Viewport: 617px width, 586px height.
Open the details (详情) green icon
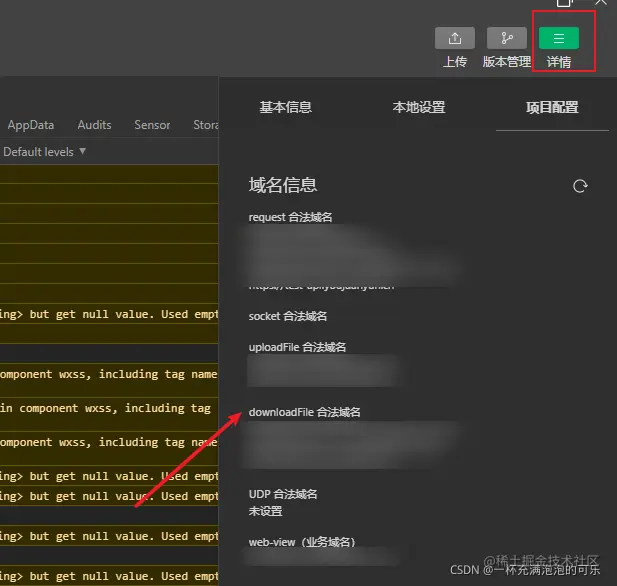coord(558,38)
